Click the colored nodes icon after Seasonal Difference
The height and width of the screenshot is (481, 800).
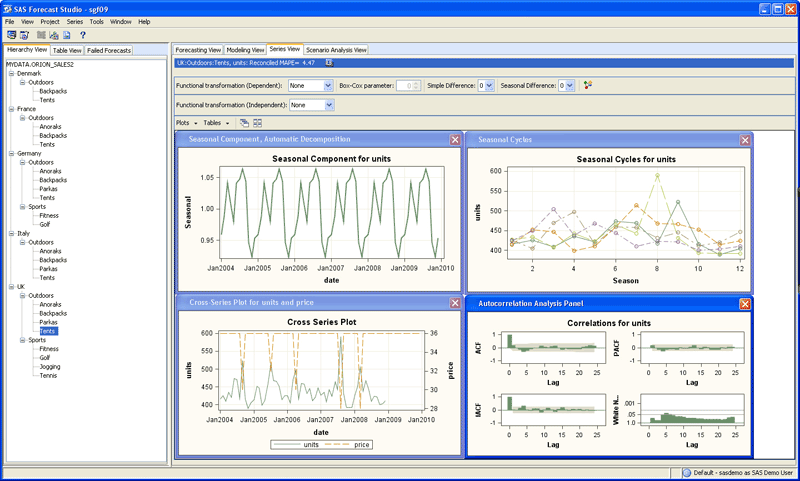point(588,85)
